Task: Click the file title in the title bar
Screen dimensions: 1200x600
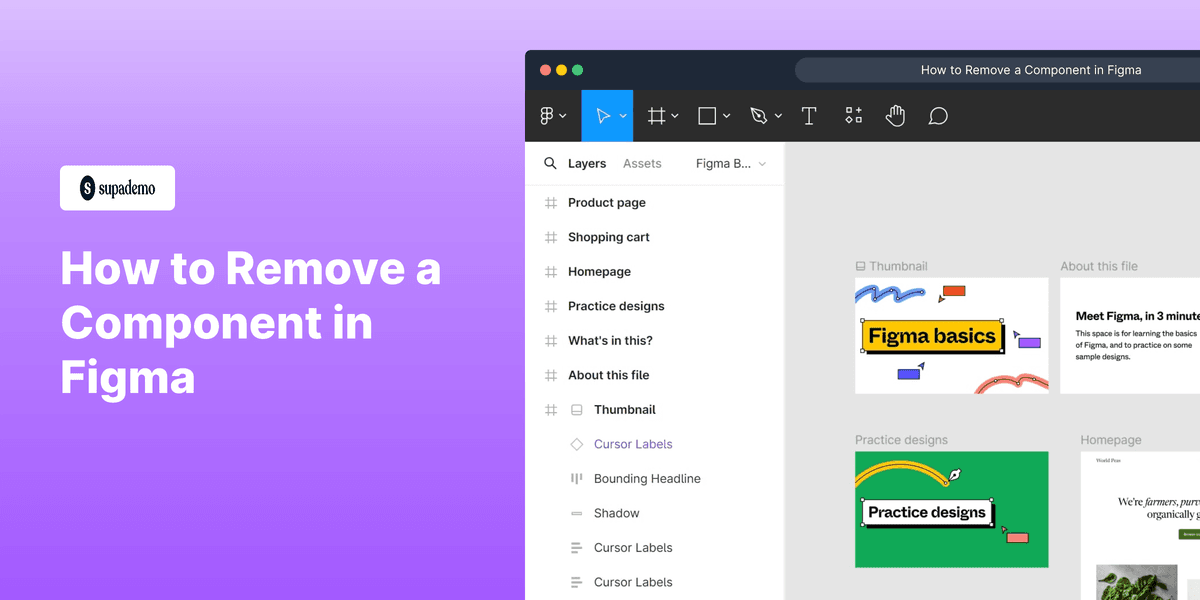Action: pos(1031,69)
